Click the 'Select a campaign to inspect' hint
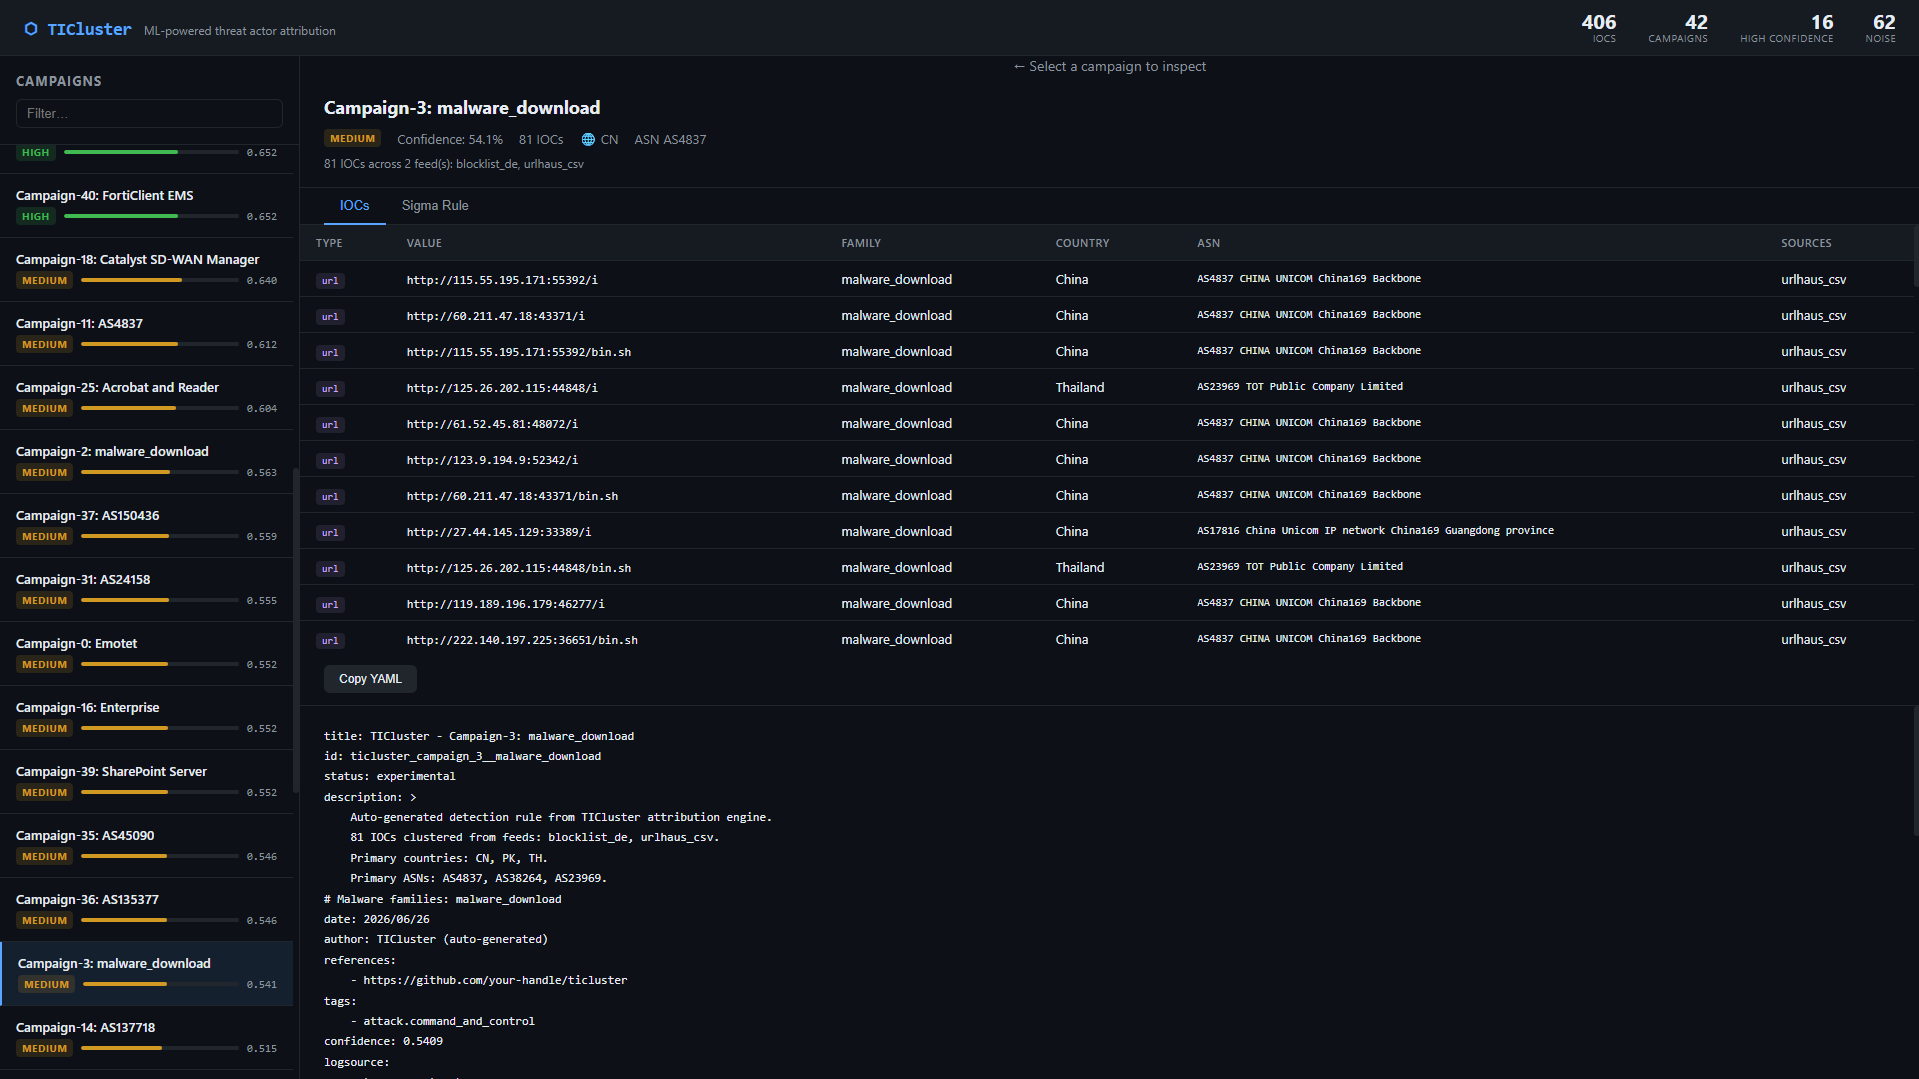 pyautogui.click(x=1110, y=67)
